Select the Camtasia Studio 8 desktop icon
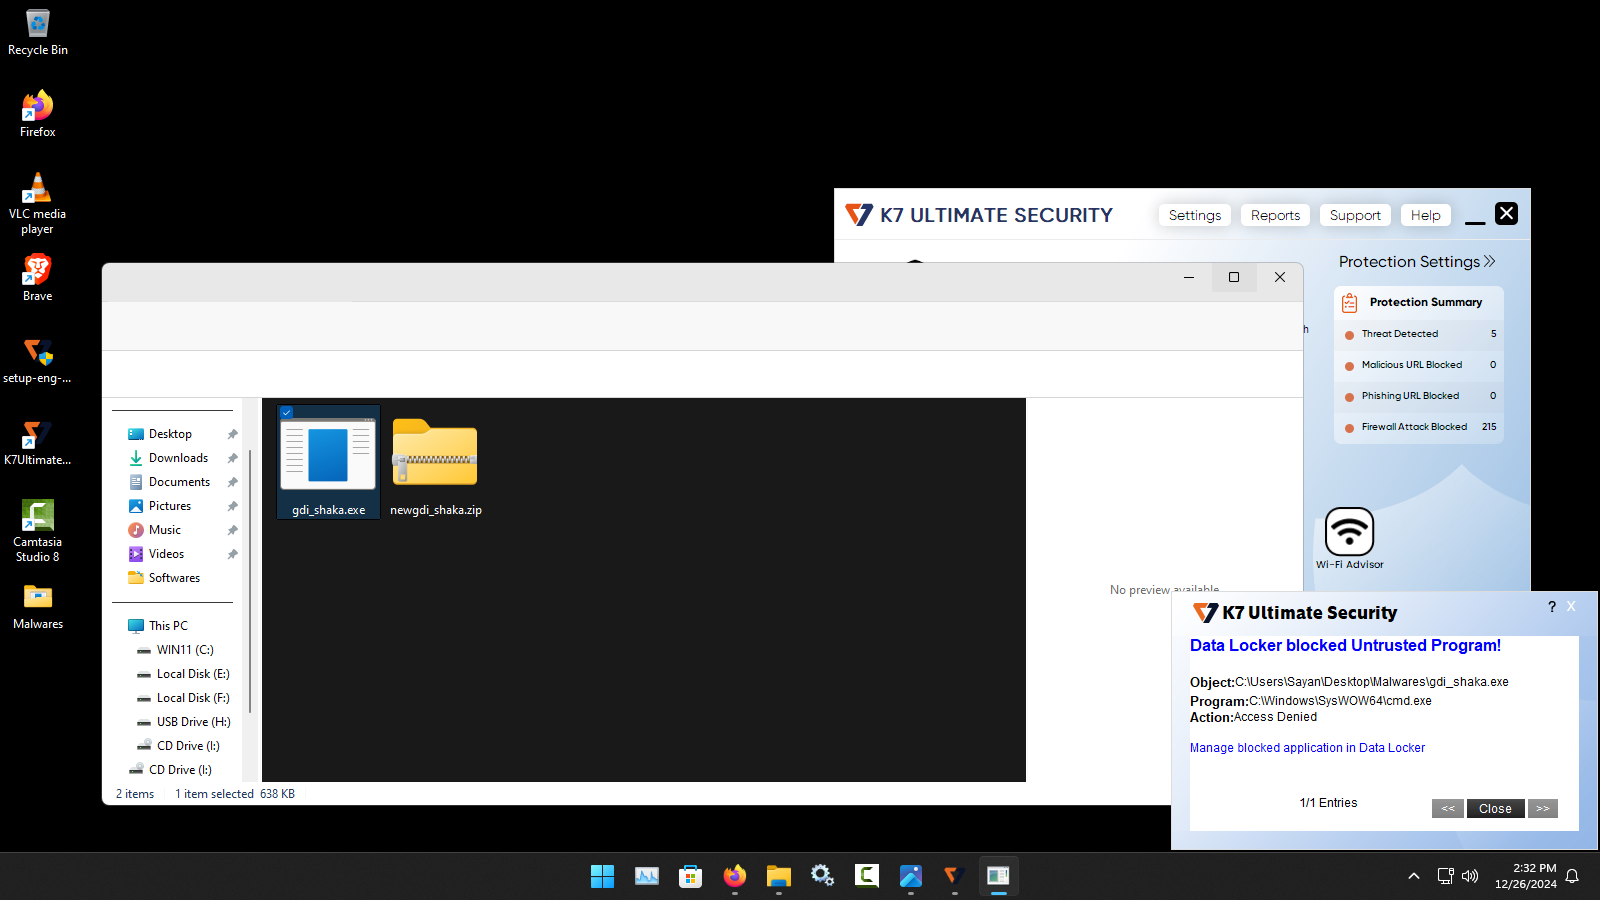Viewport: 1600px width, 900px height. 38,531
